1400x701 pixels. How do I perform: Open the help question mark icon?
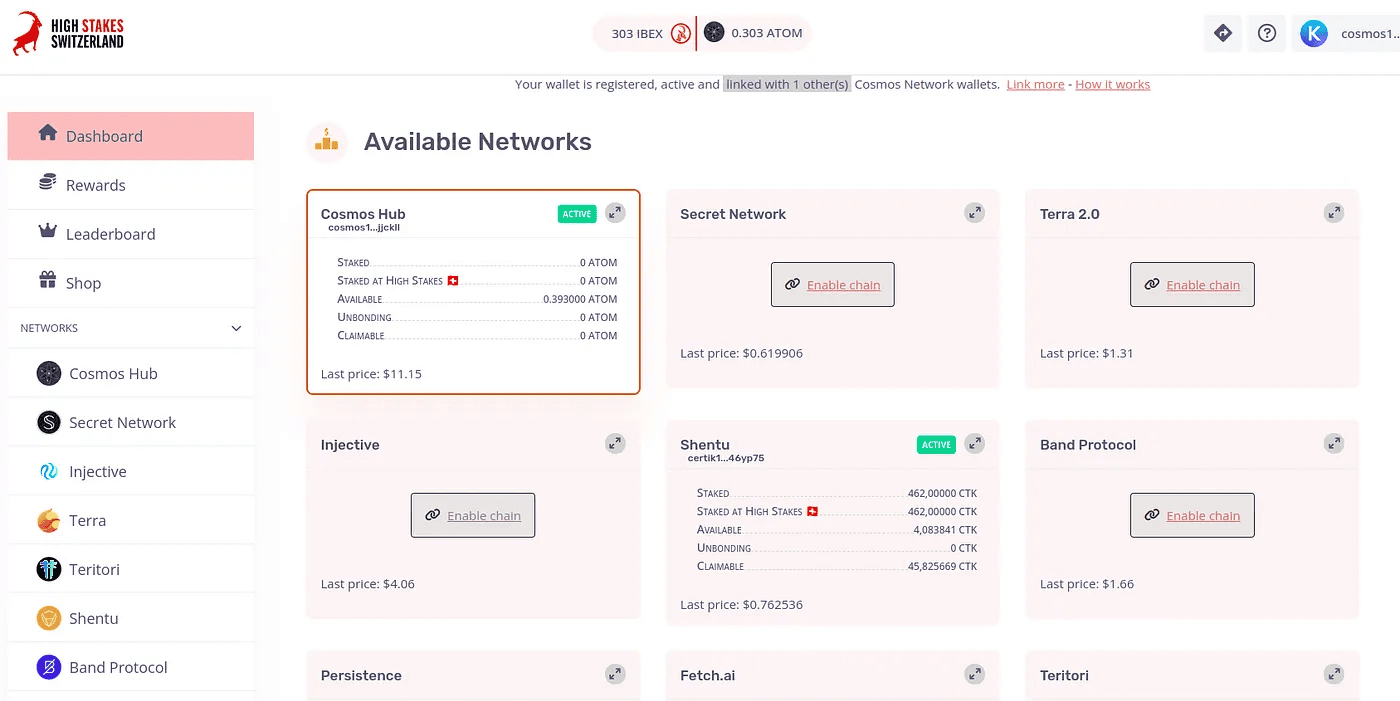click(x=1267, y=33)
